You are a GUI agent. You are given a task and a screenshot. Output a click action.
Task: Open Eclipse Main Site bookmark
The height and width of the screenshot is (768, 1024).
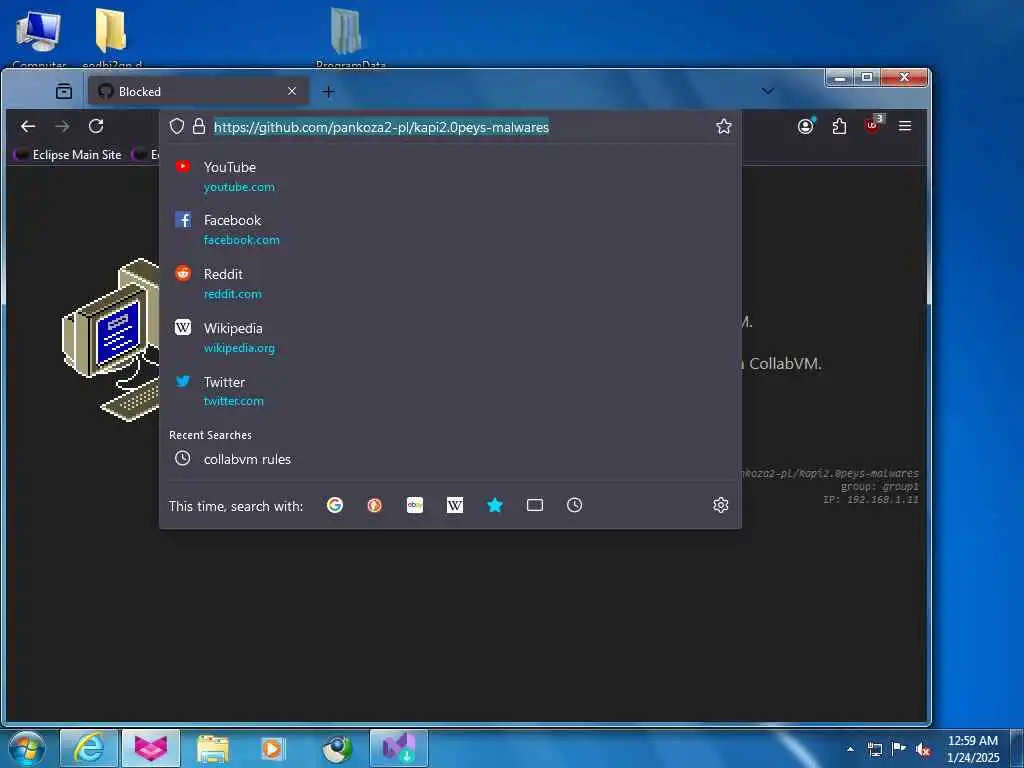click(x=69, y=155)
